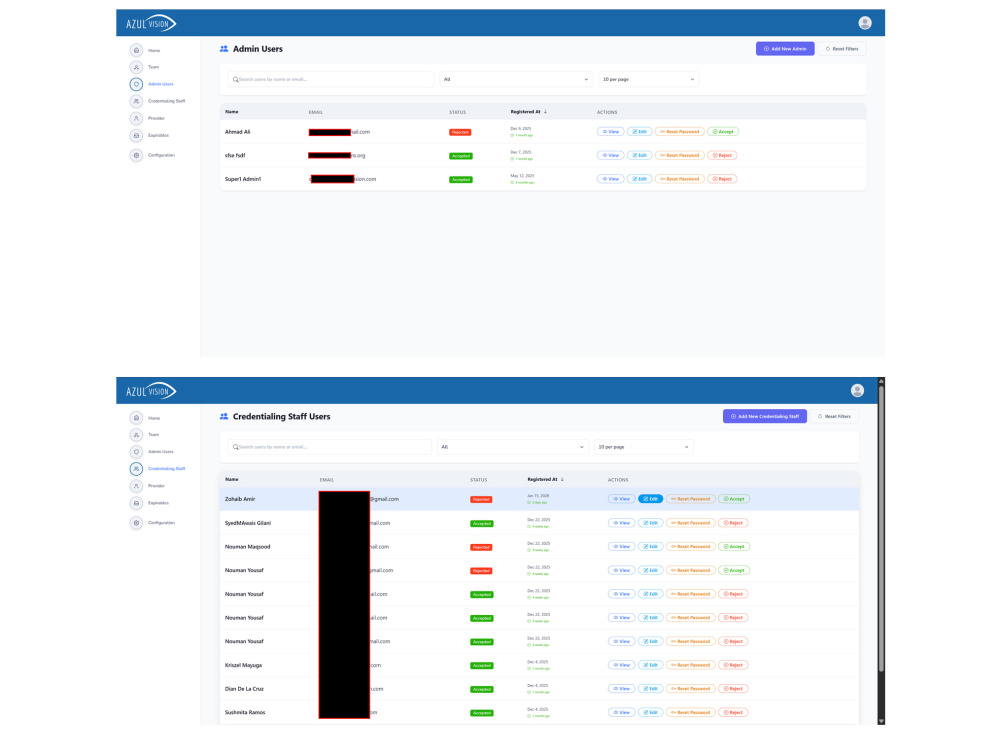1000x750 pixels.
Task: Open 10 per page dropdown on Credentialing Staff Users page
Action: [x=643, y=447]
